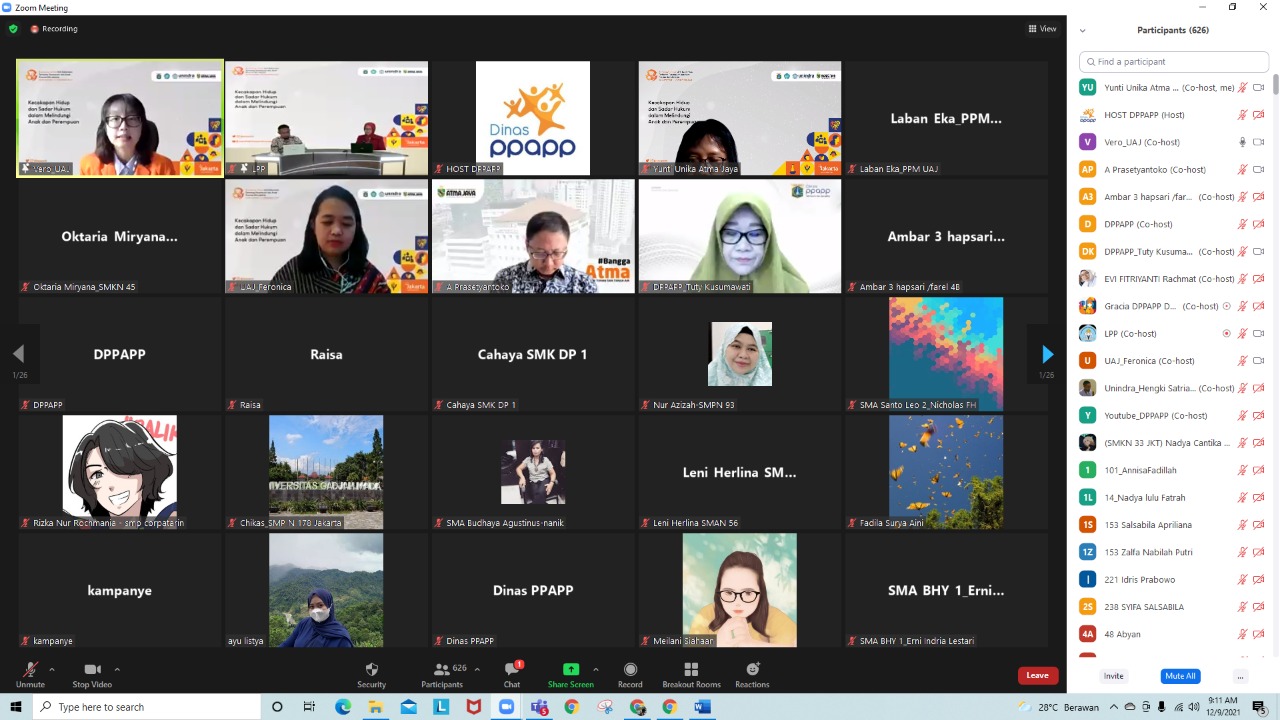Start Share Screen
Image resolution: width=1280 pixels, height=720 pixels.
[x=570, y=673]
